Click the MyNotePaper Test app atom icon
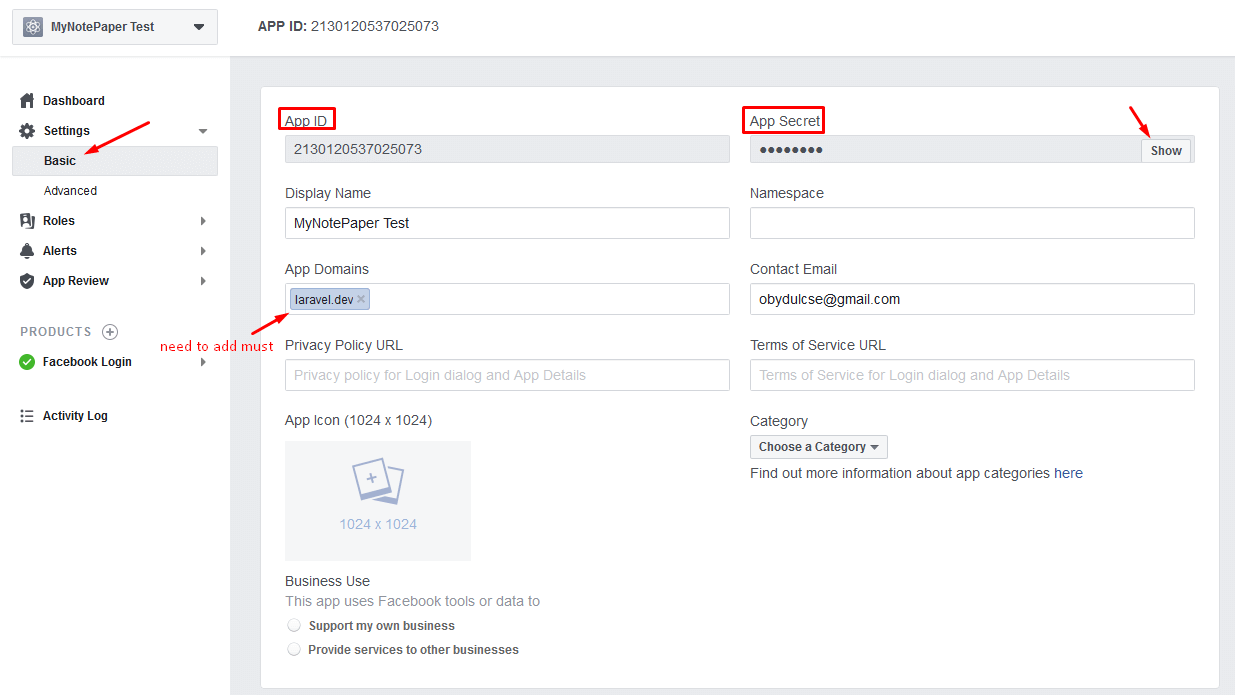1235x695 pixels. pyautogui.click(x=33, y=27)
